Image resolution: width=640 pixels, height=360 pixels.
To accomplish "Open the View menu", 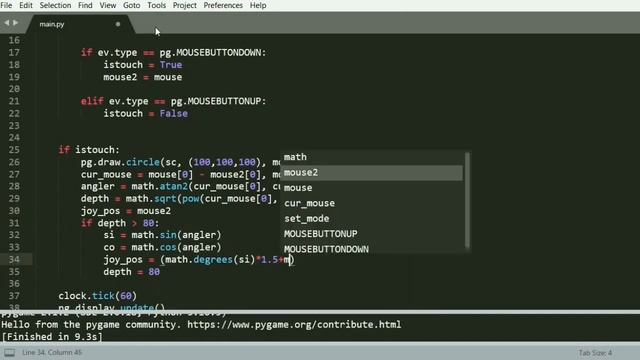I will click(108, 5).
